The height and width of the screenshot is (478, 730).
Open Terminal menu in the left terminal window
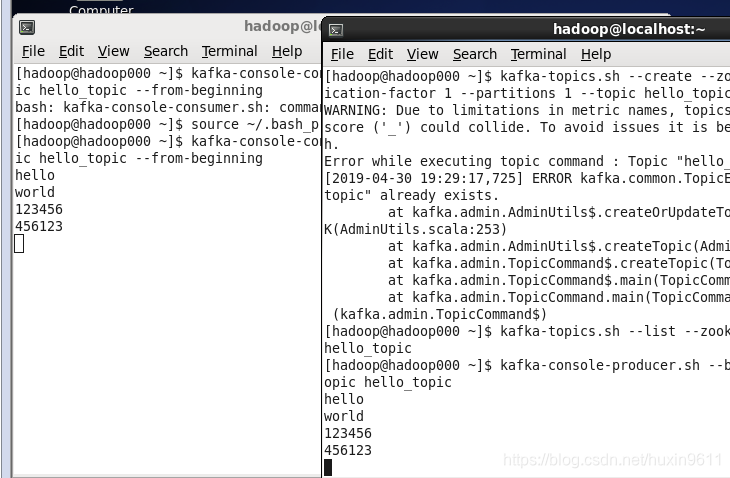pyautogui.click(x=230, y=51)
